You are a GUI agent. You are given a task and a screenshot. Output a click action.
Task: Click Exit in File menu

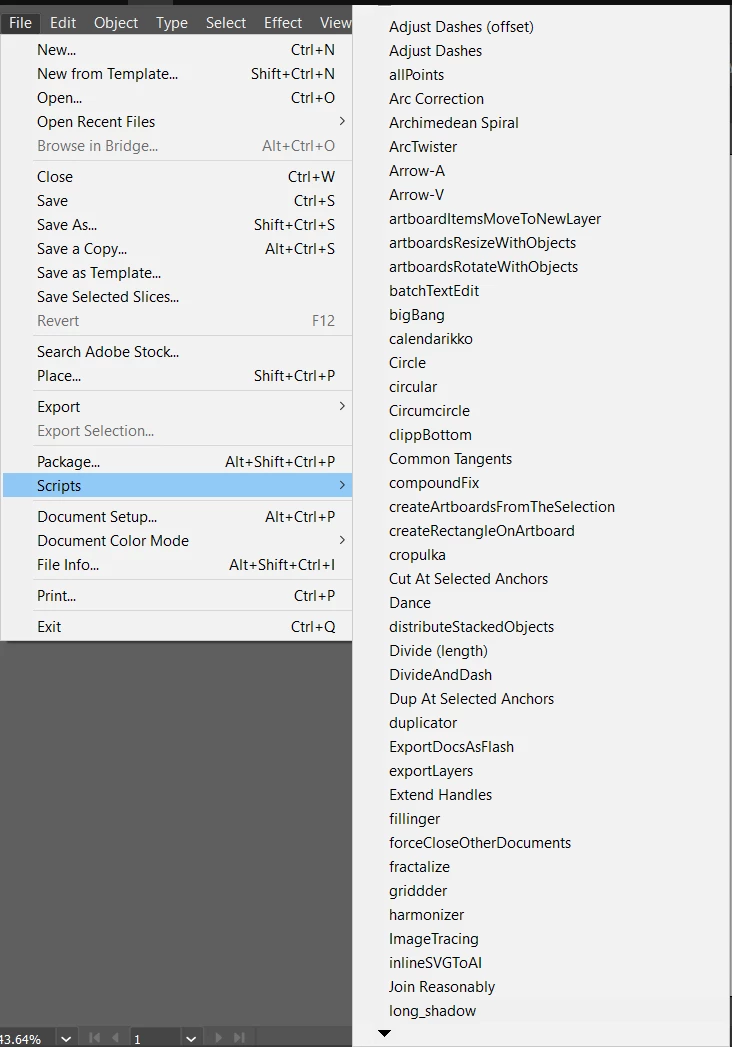[177, 627]
